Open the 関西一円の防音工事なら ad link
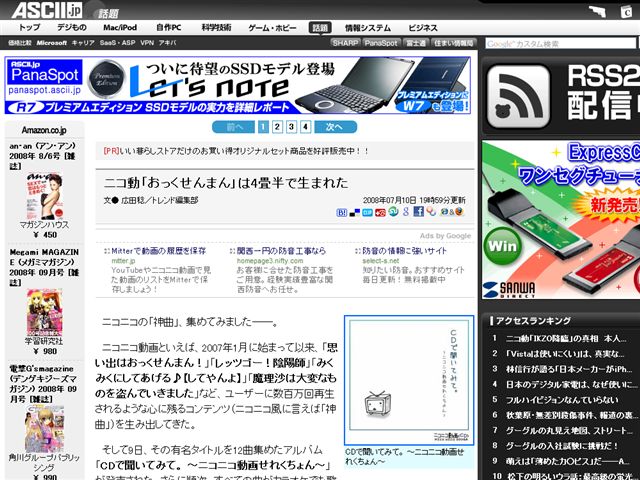Image resolution: width=640 pixels, height=480 pixels. pos(281,251)
